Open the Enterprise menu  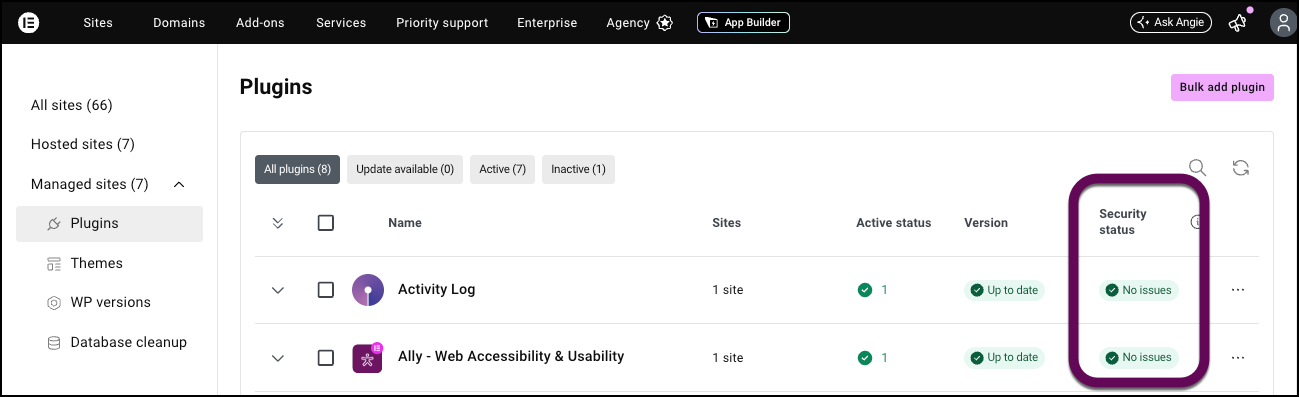pos(547,23)
